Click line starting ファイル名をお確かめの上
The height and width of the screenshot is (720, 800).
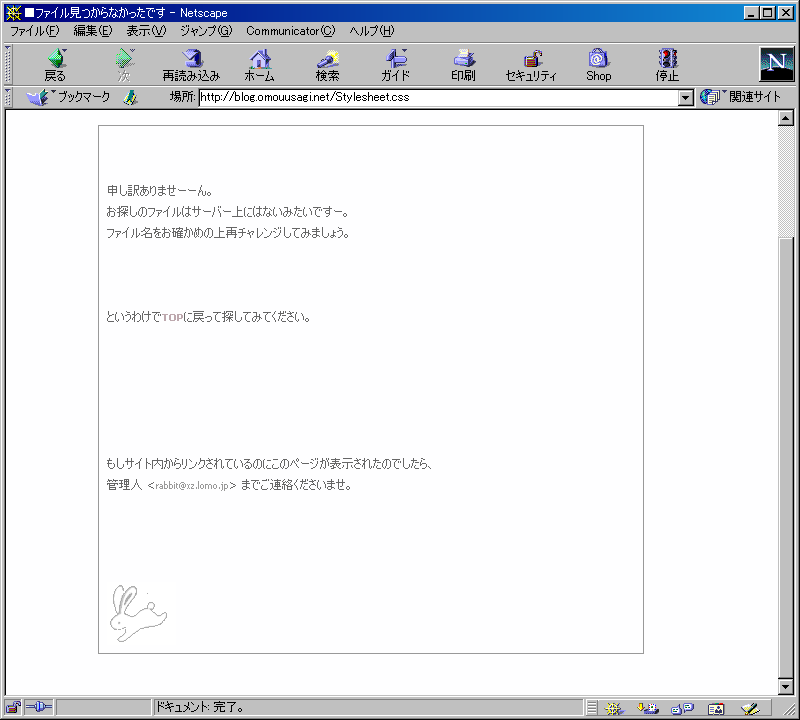(228, 233)
